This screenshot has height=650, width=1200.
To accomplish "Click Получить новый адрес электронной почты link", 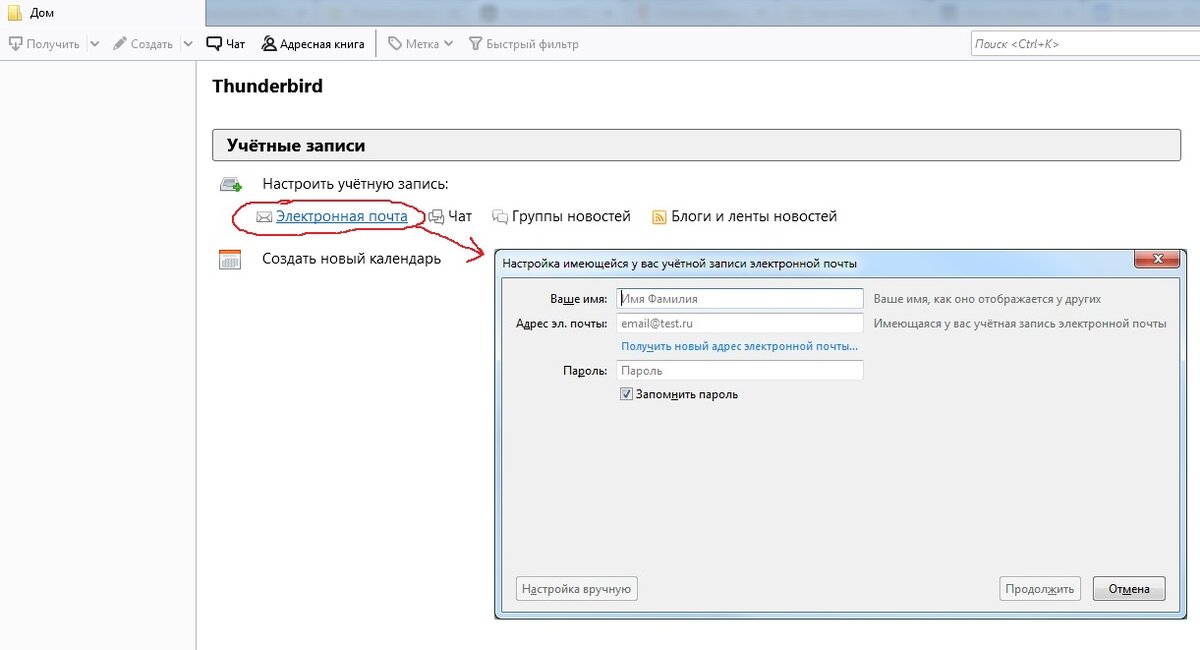I will click(x=739, y=346).
